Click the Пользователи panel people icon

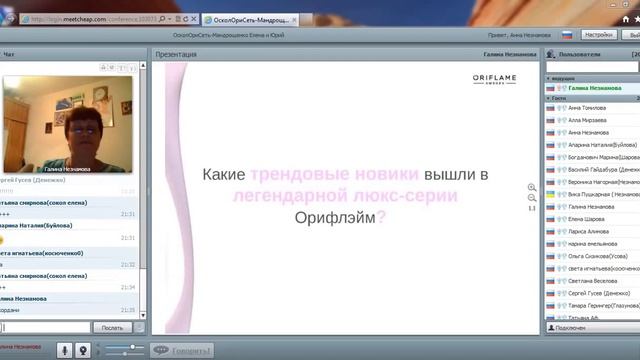click(x=551, y=54)
